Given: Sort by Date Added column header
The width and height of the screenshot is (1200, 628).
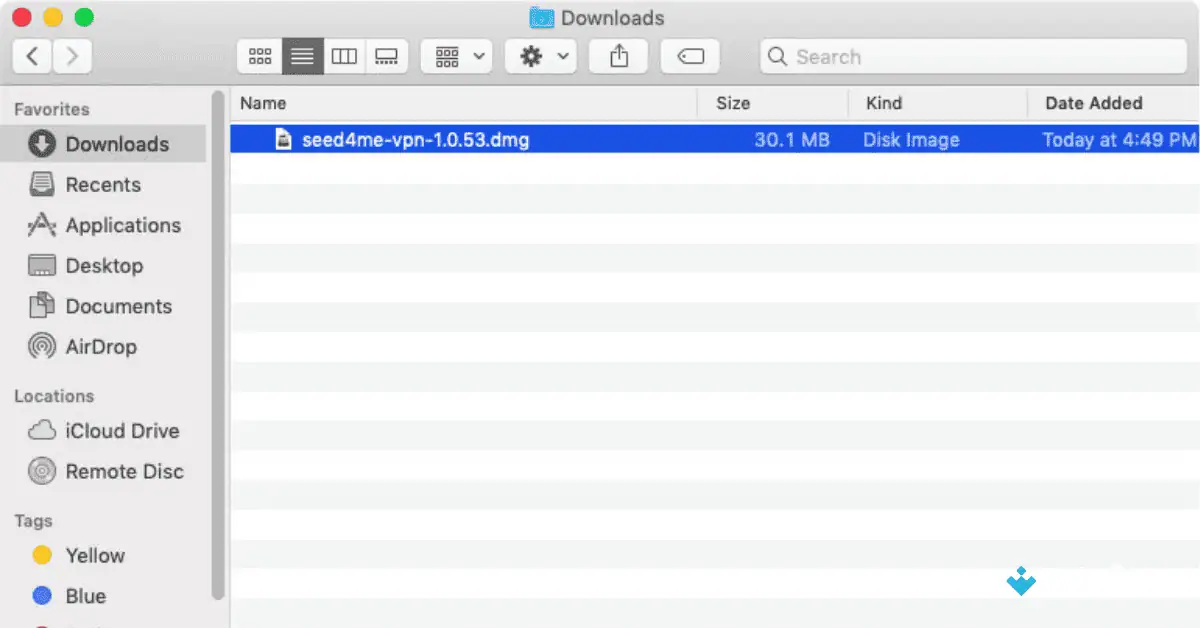Looking at the screenshot, I should pos(1093,103).
